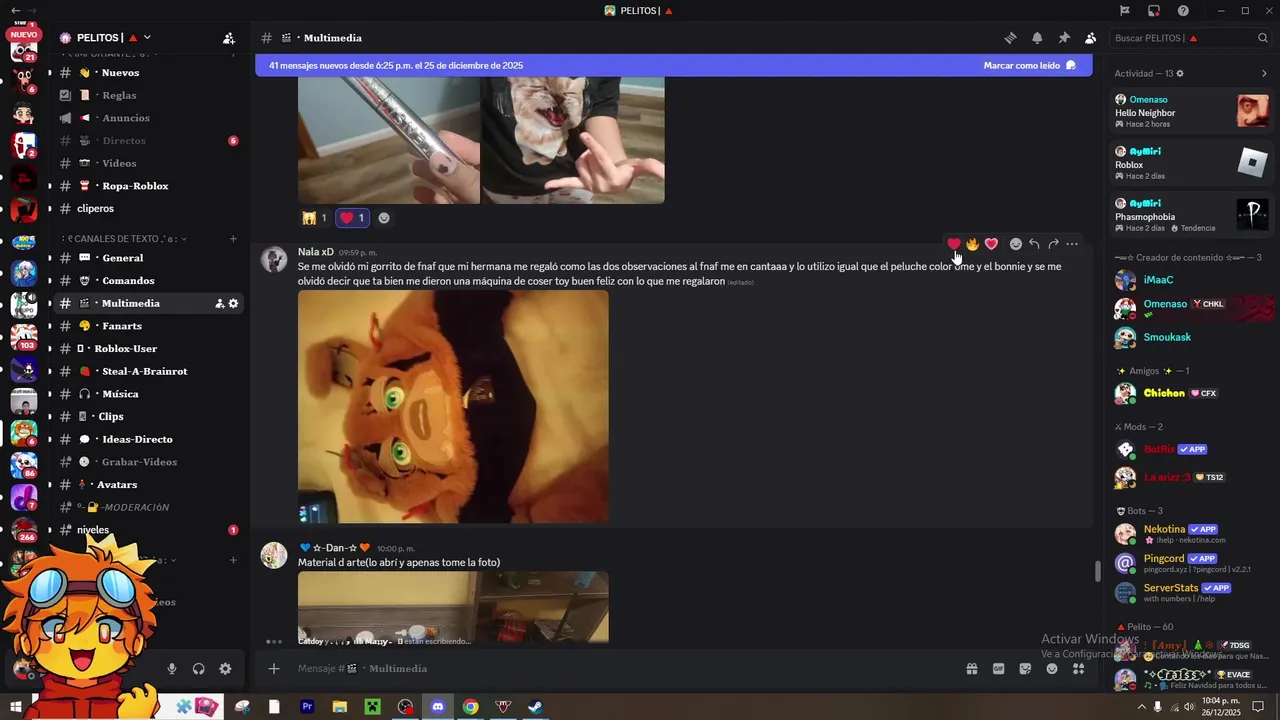Add a reaction below the first image
1280x720 pixels.
[x=383, y=217]
